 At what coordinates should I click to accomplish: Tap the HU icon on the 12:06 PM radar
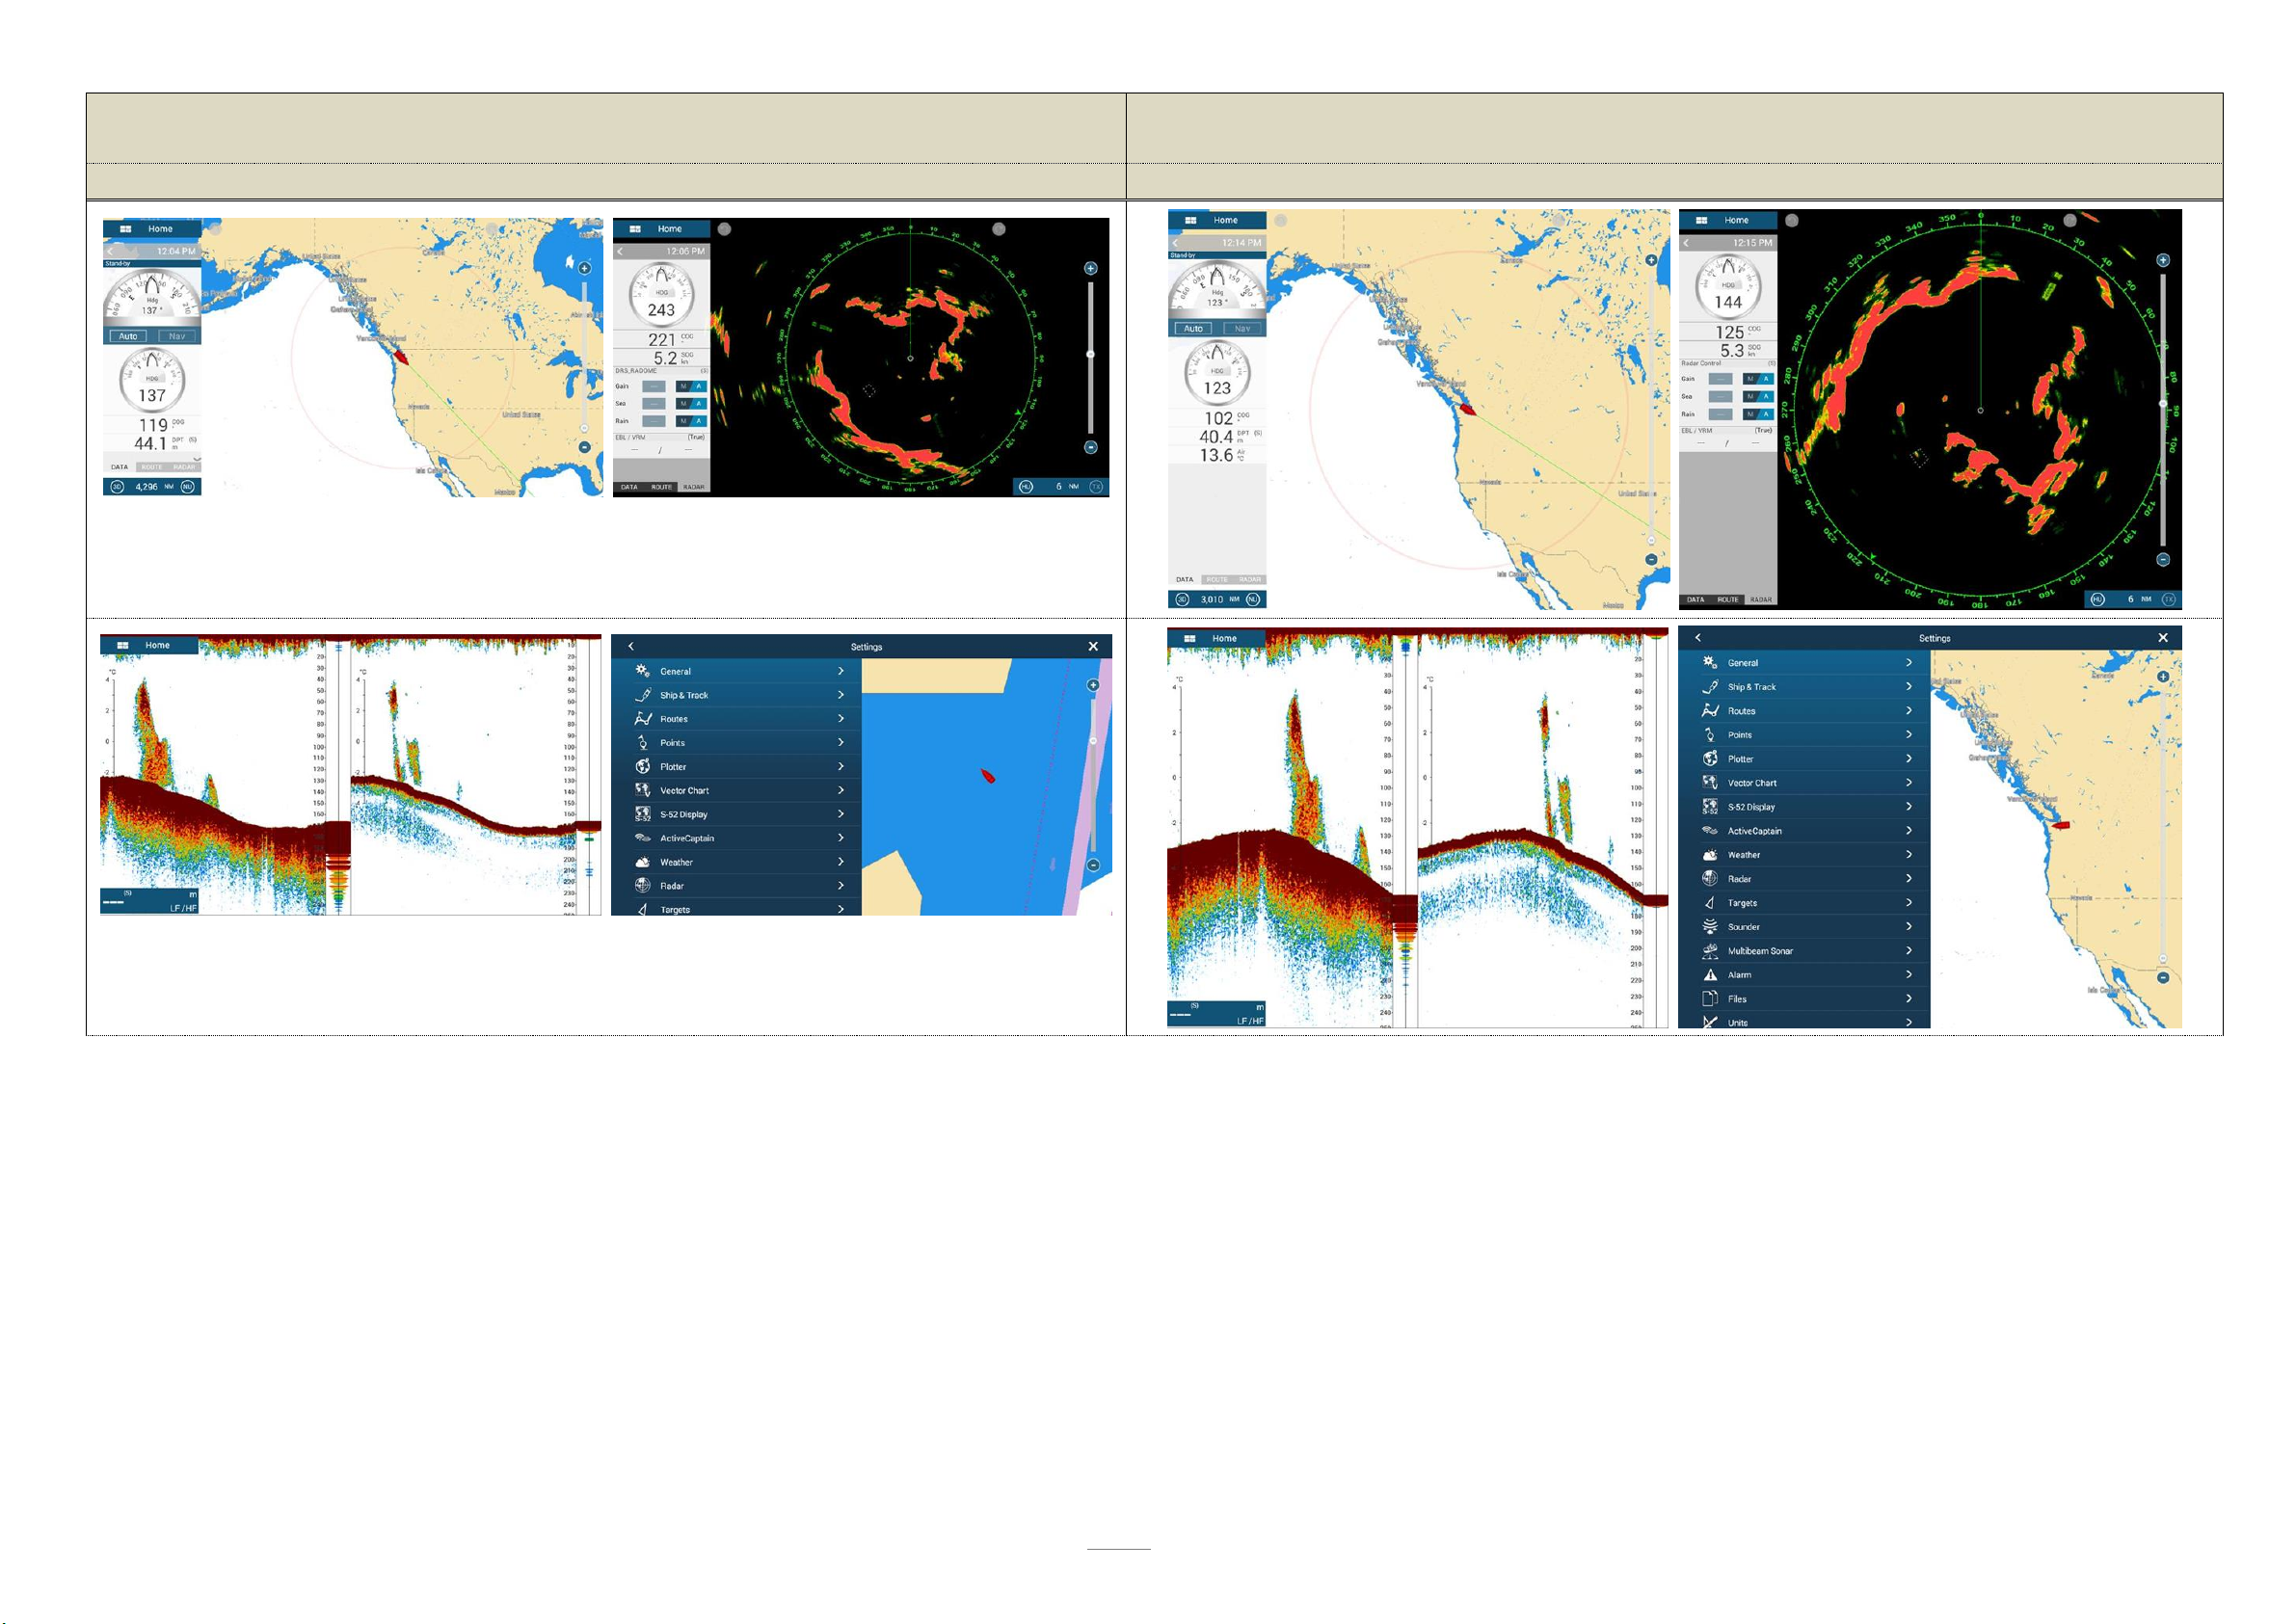tap(1026, 487)
